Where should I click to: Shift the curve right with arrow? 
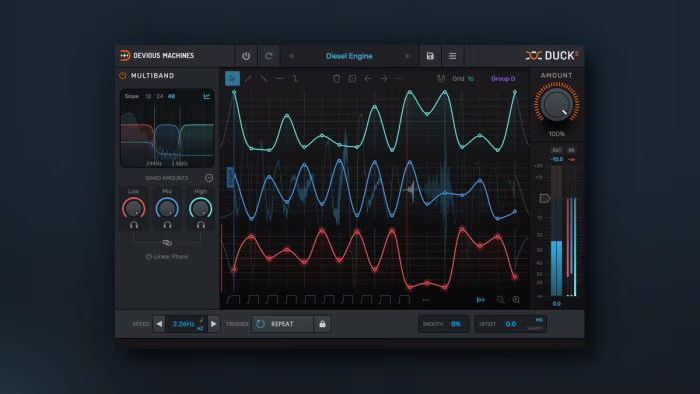pos(383,79)
